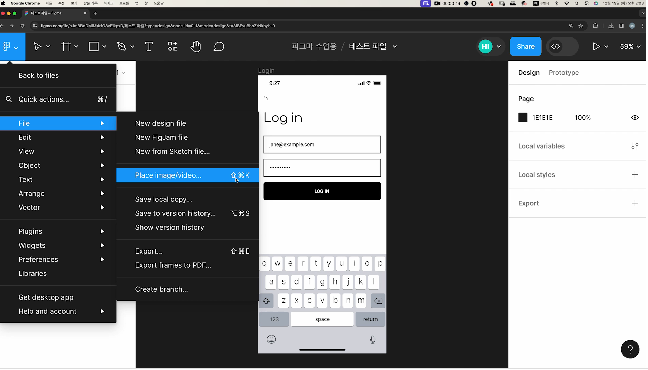The width and height of the screenshot is (648, 370).
Task: Open file name dropdown chevron
Action: click(395, 47)
